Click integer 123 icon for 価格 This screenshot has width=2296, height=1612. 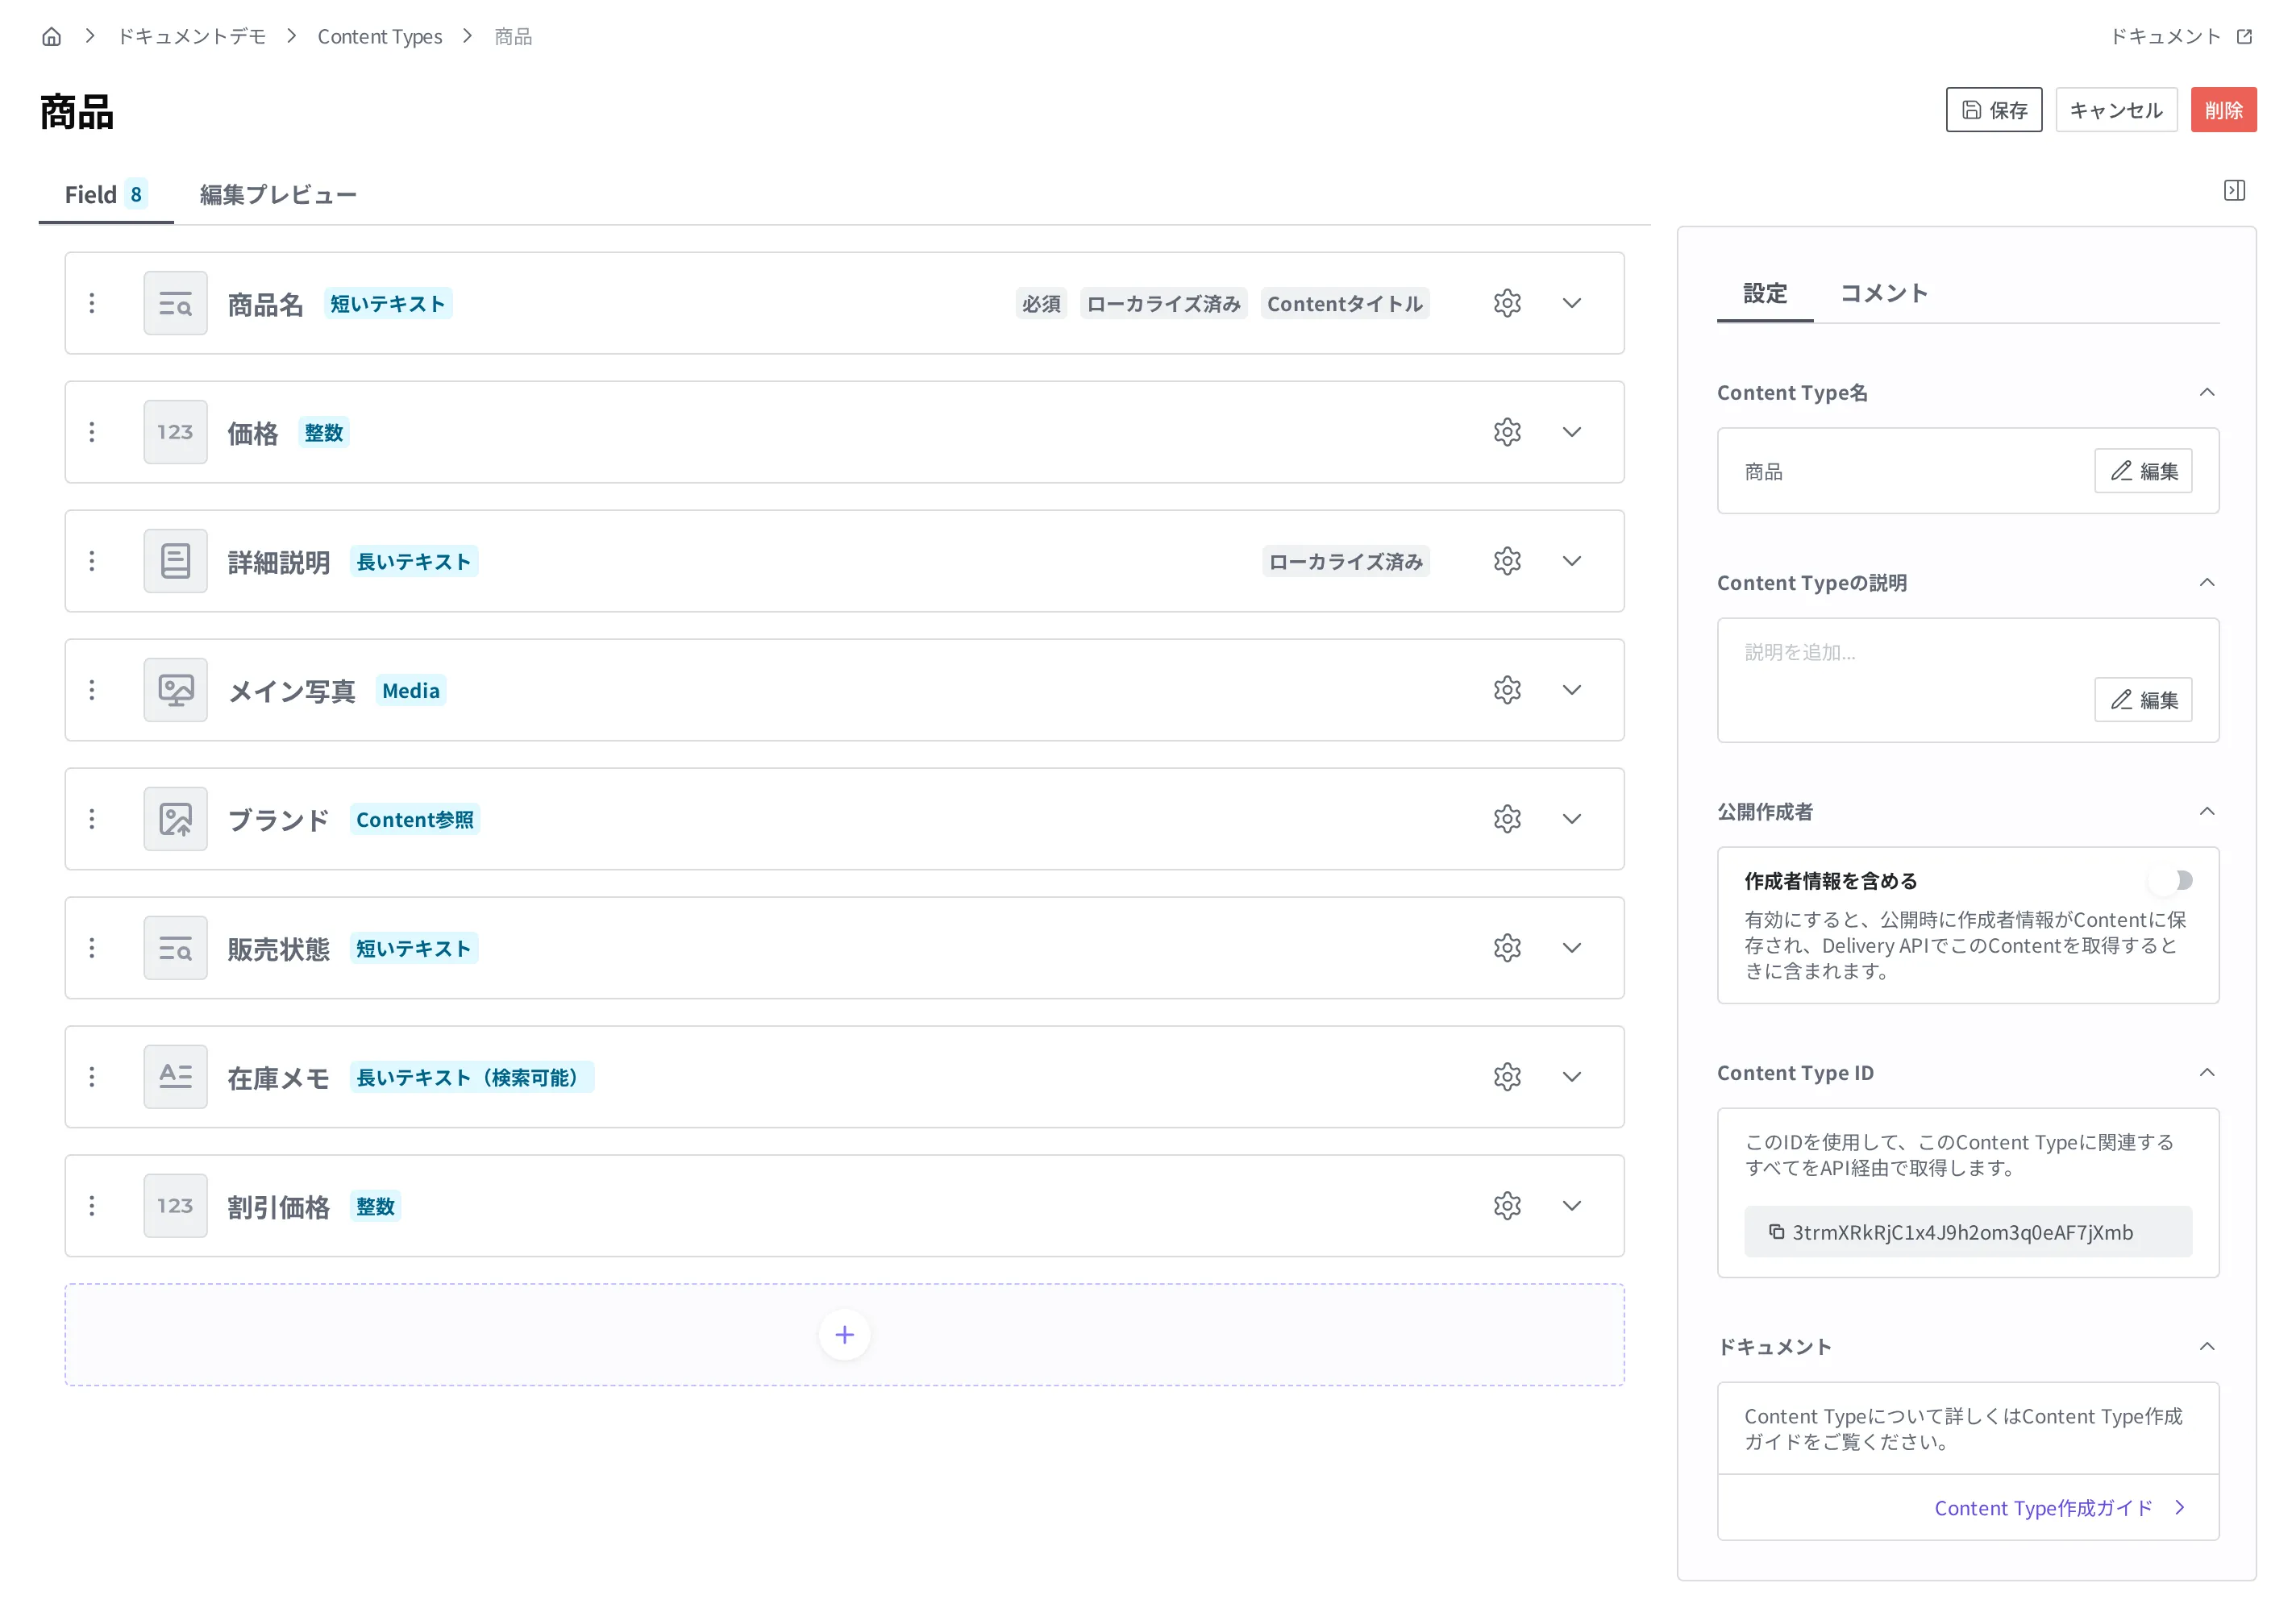pos(175,432)
